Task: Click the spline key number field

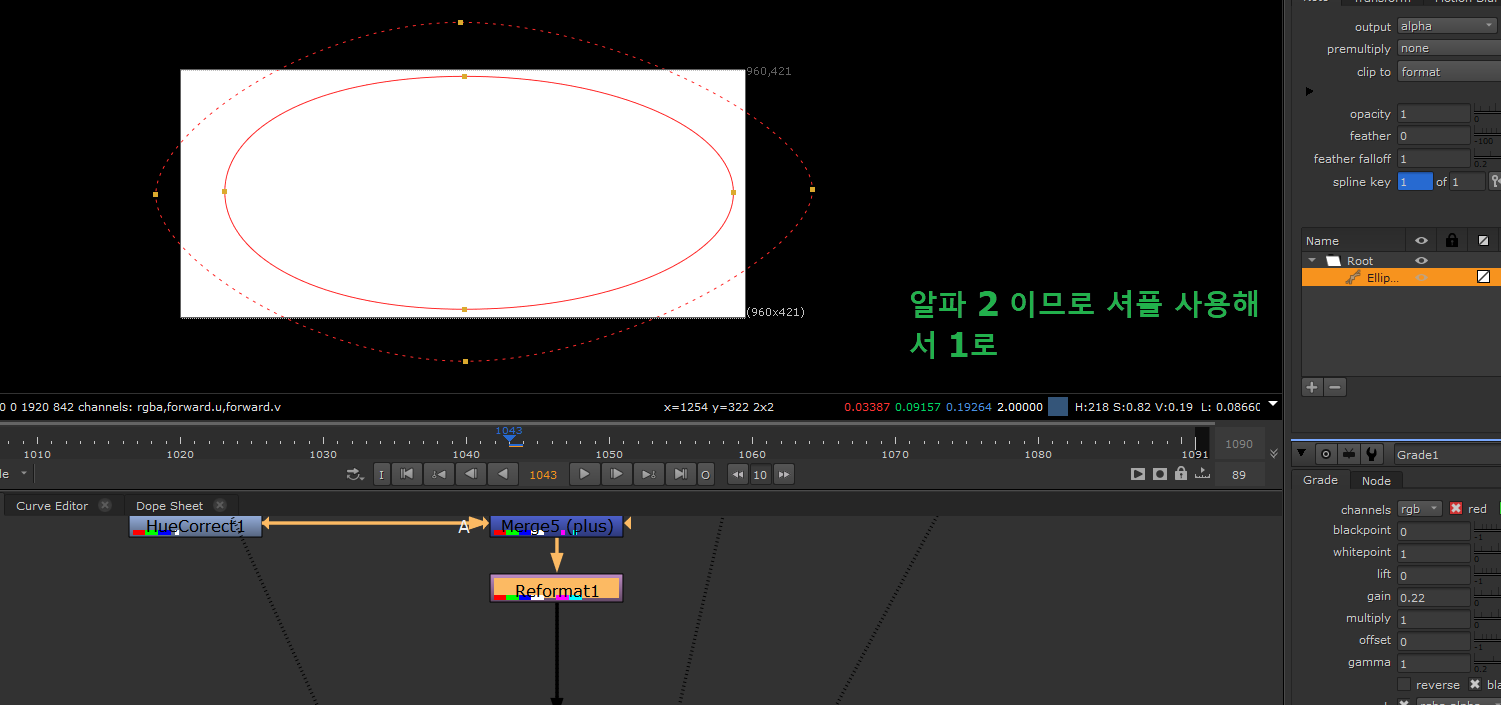Action: click(1415, 182)
